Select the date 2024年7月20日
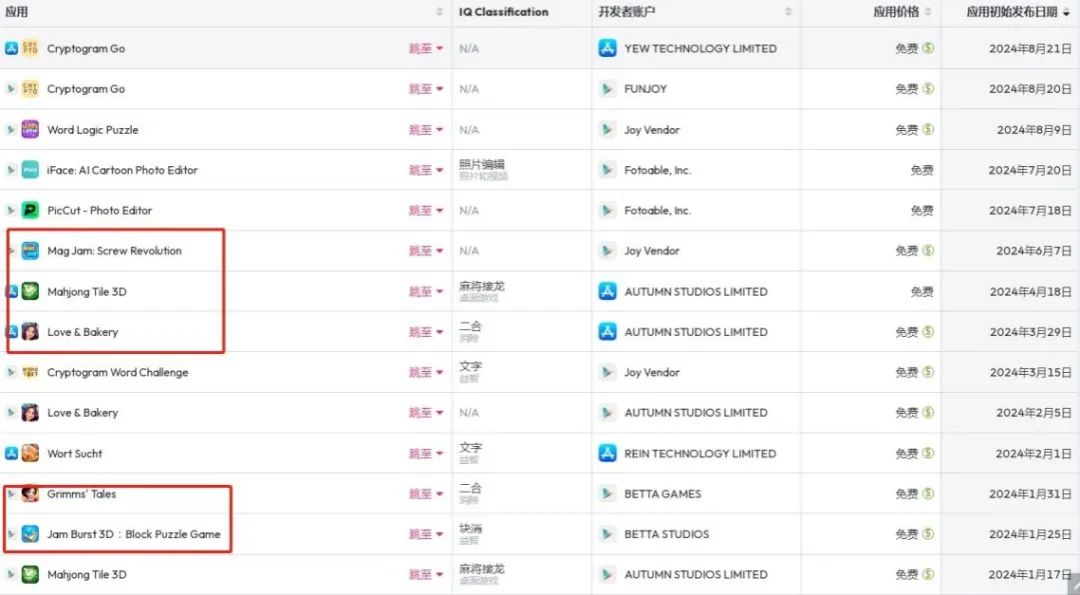The image size is (1080, 595). pos(1030,170)
